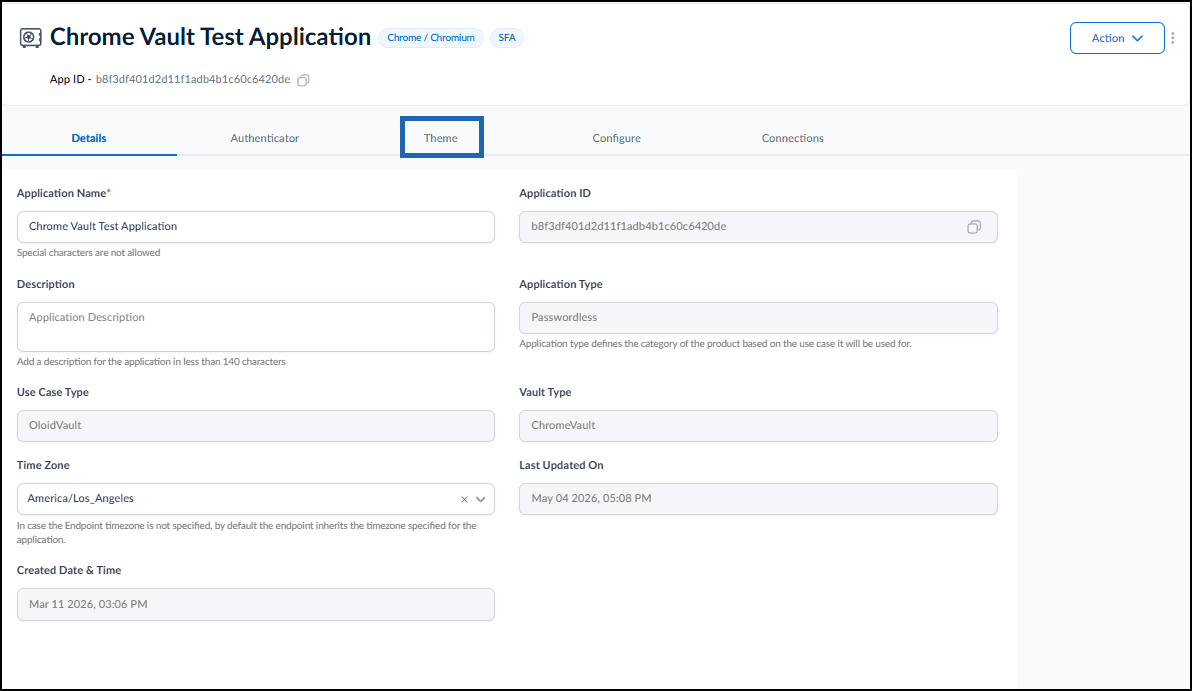This screenshot has height=691, width=1192.
Task: Click the Chrome / Chromium tag
Action: coord(431,38)
